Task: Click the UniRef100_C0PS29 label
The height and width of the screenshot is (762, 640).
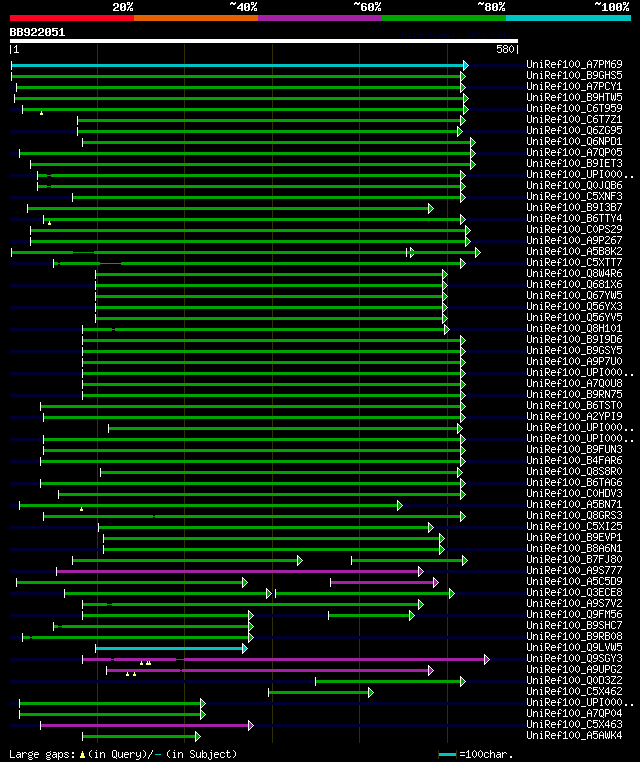Action: [x=574, y=229]
